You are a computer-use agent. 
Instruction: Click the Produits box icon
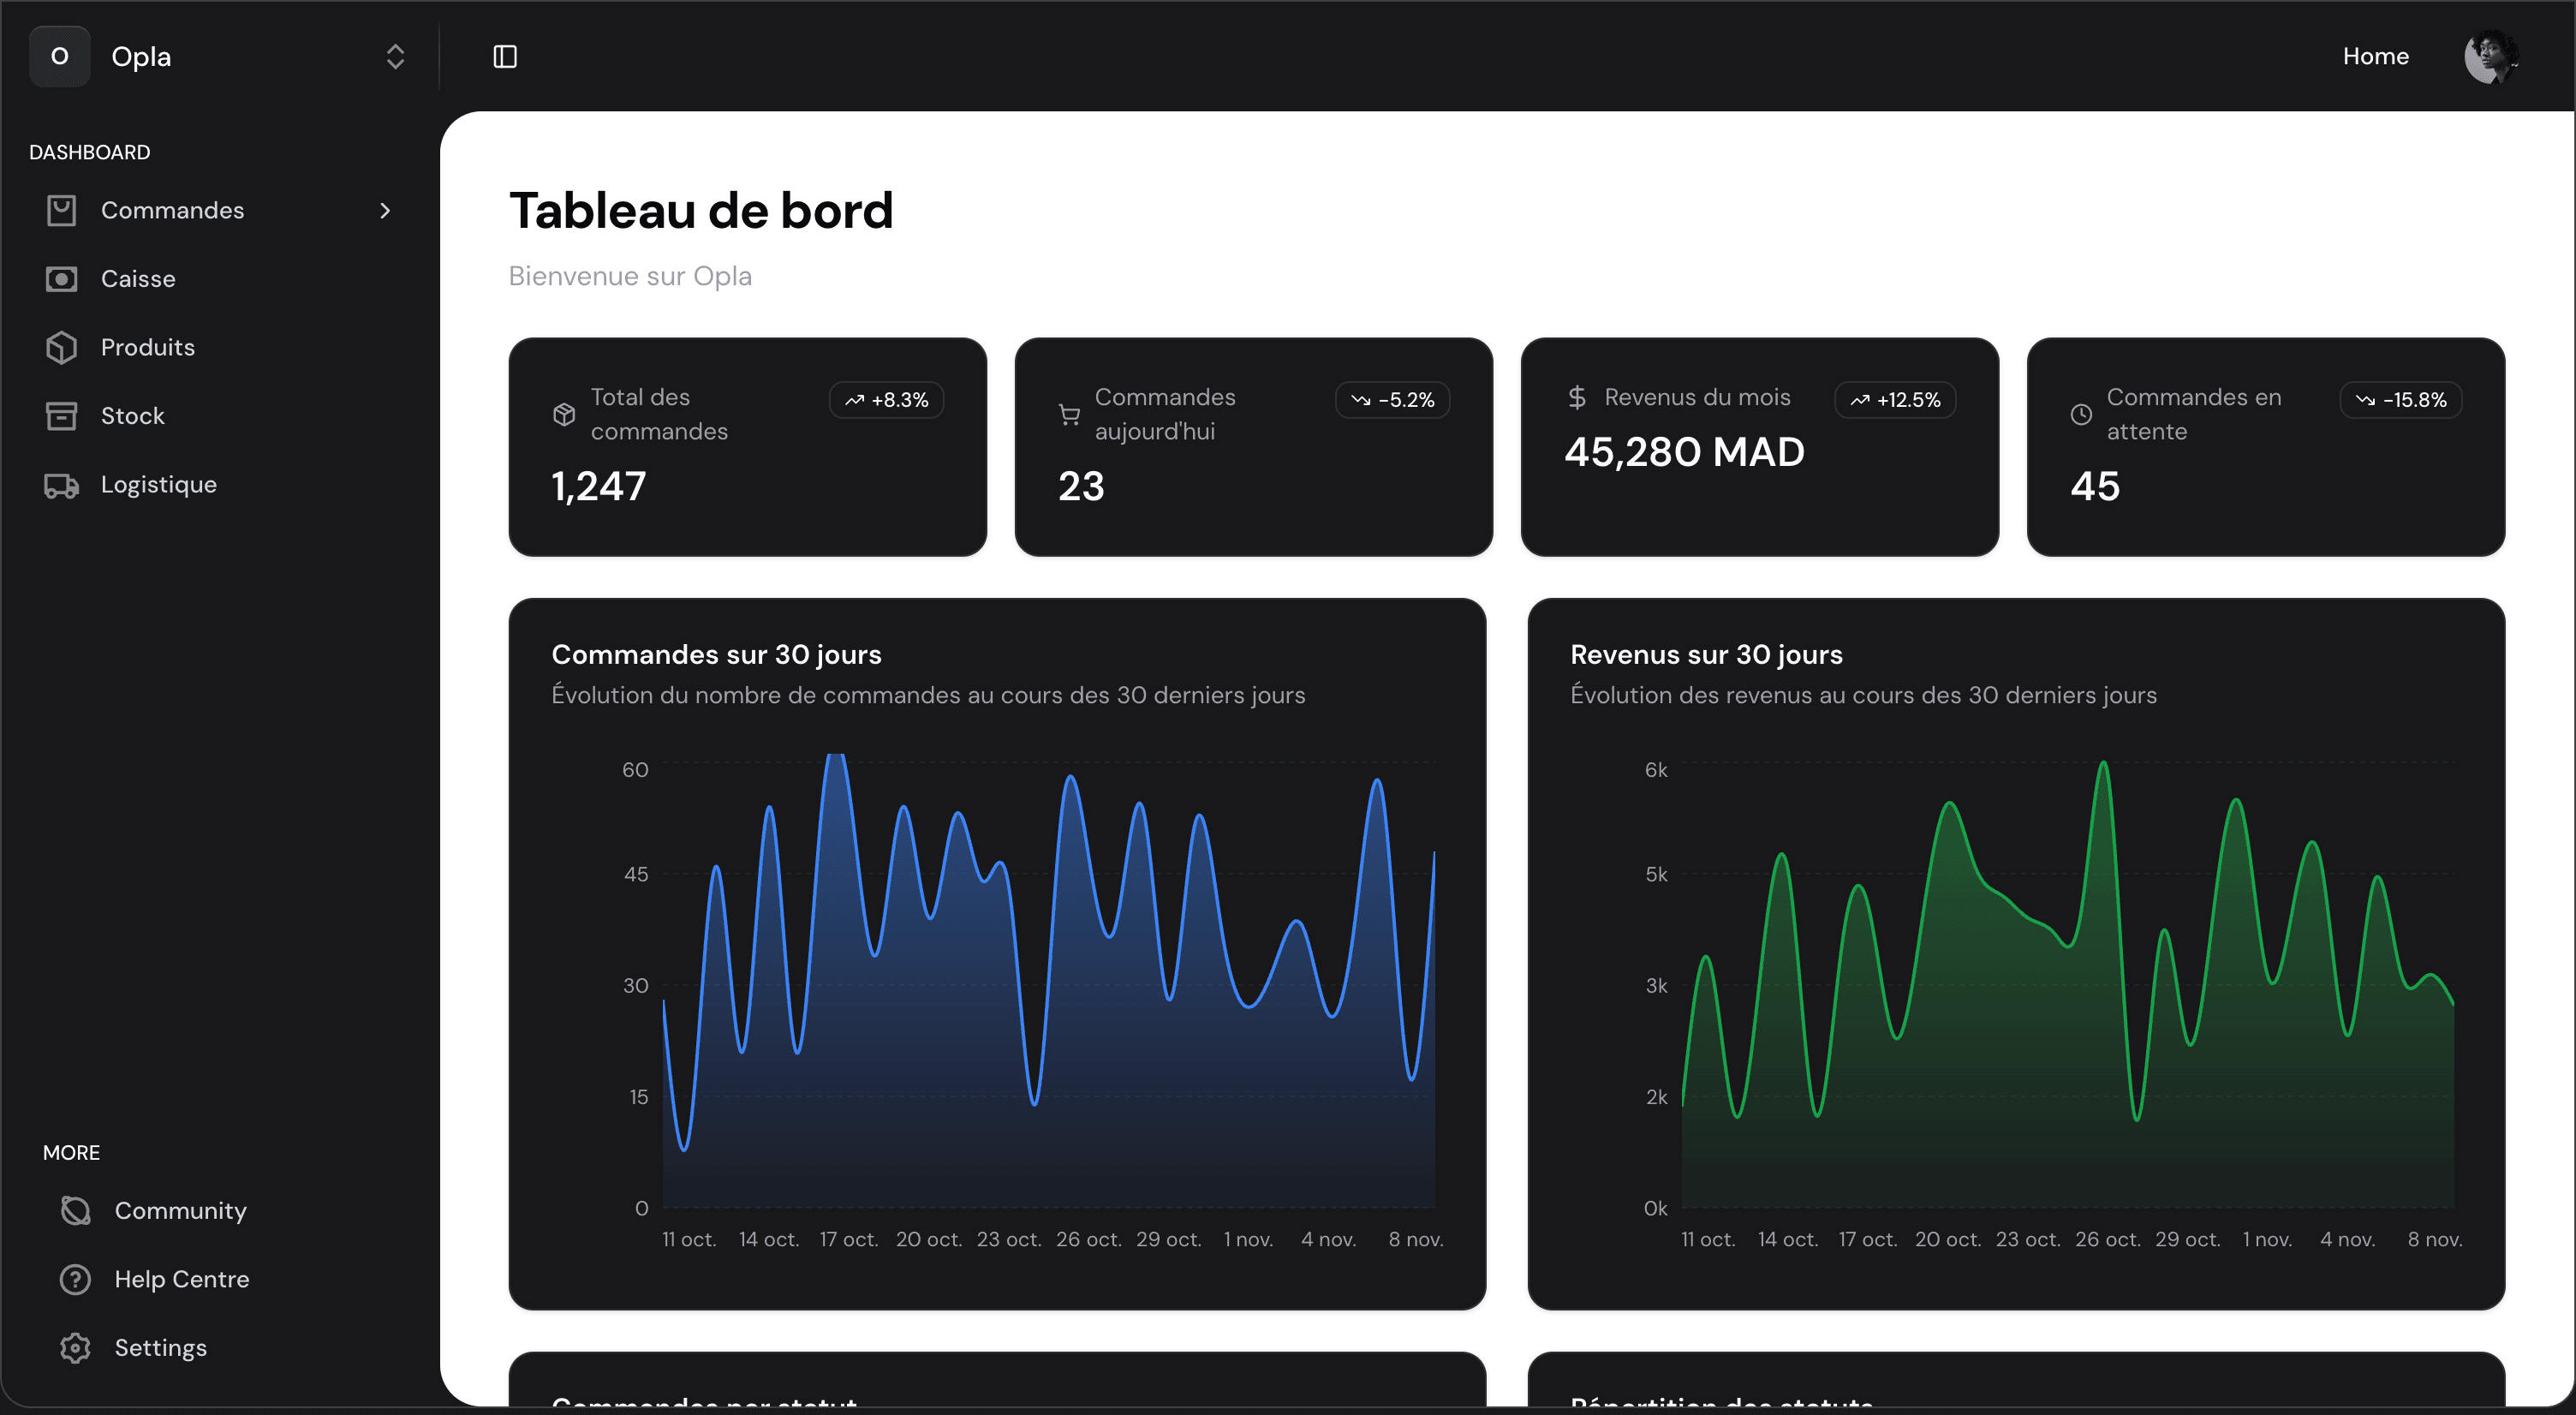click(x=61, y=347)
